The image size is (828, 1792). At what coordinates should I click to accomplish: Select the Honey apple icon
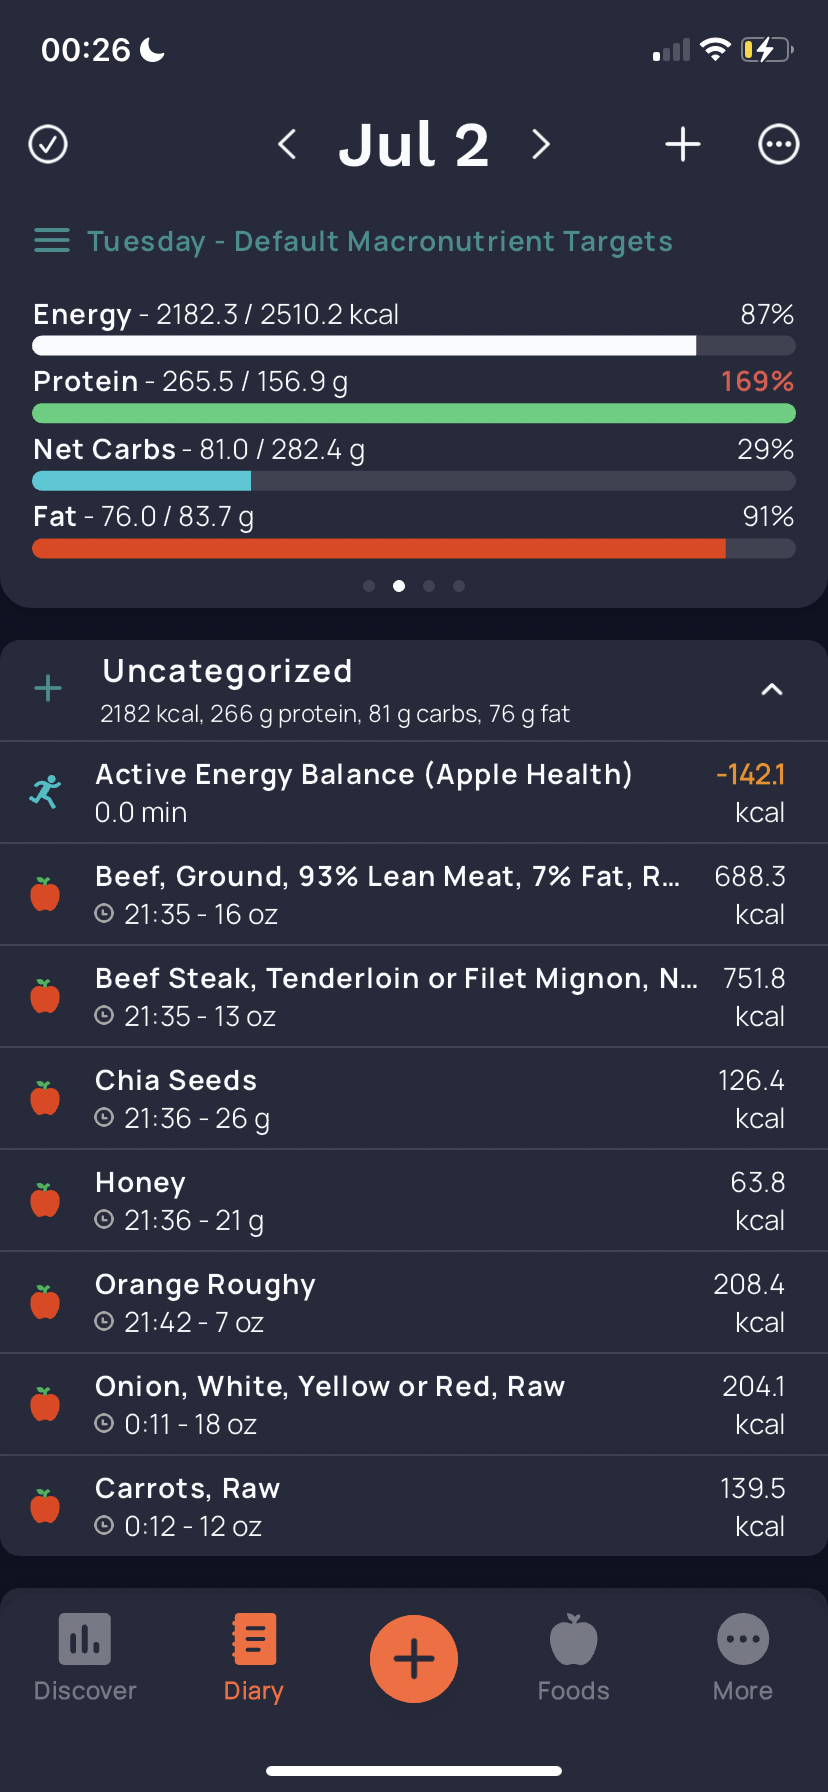click(45, 1200)
